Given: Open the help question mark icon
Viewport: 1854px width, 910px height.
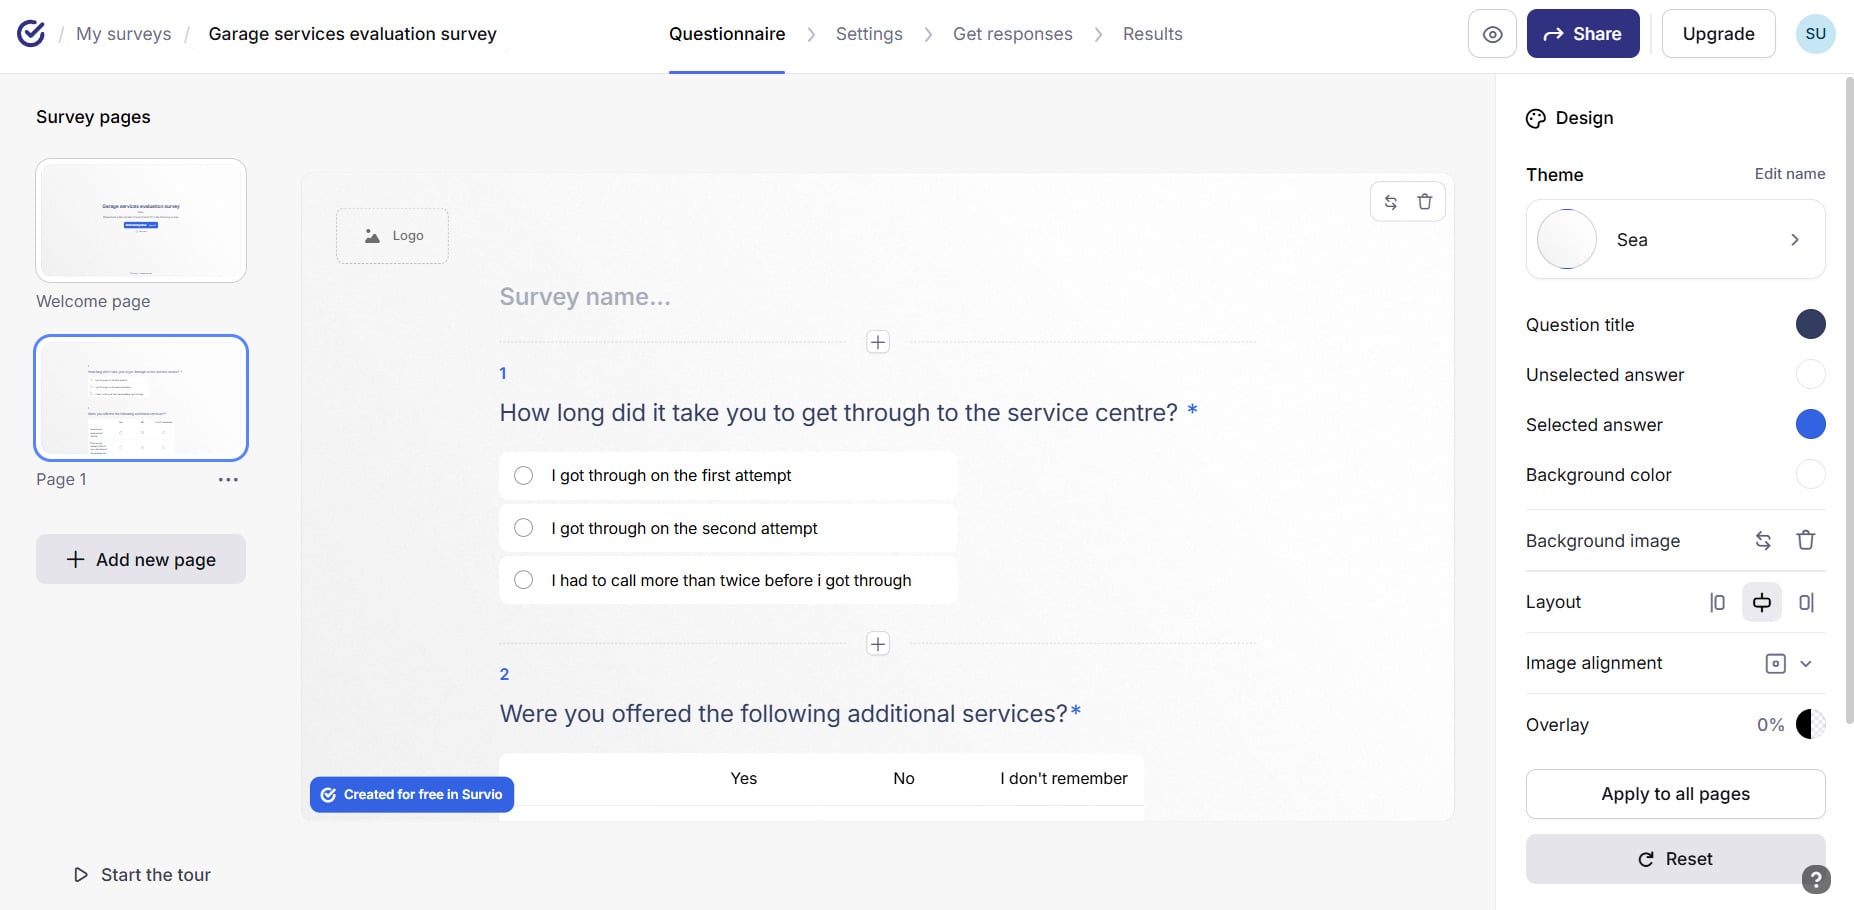Looking at the screenshot, I should (x=1816, y=879).
